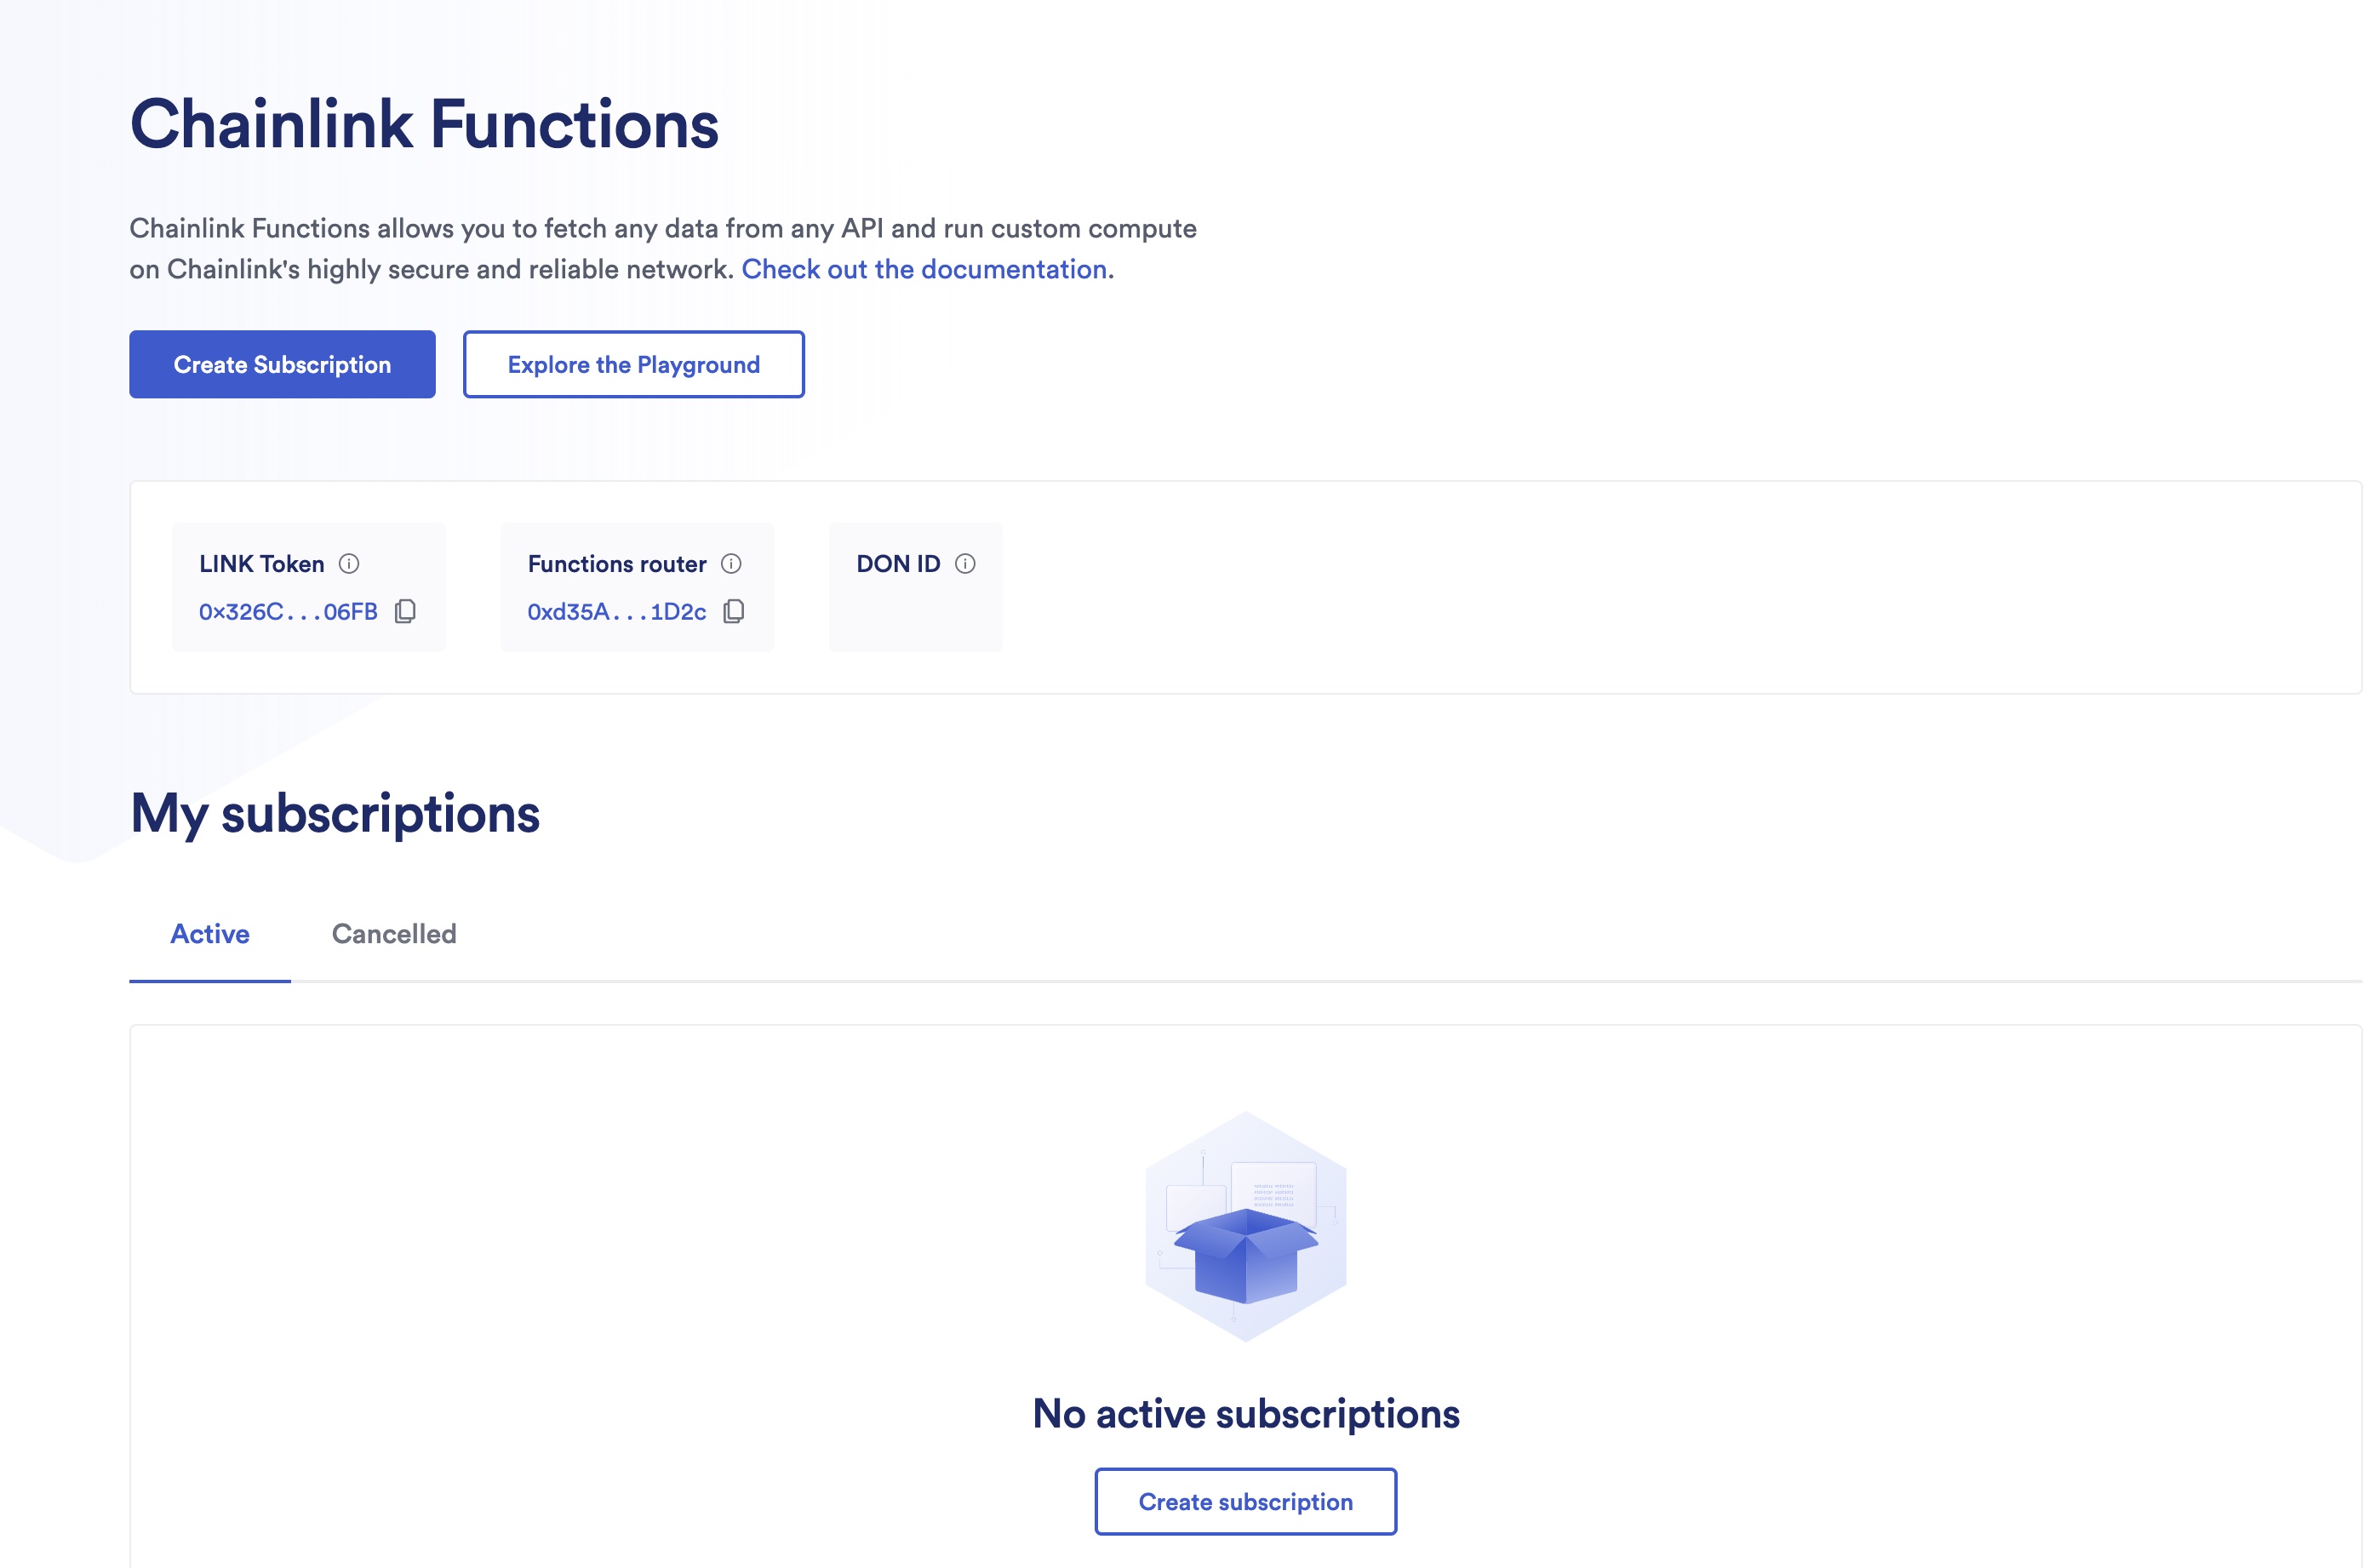Select the DON ID card
The width and height of the screenshot is (2363, 1568).
point(914,587)
